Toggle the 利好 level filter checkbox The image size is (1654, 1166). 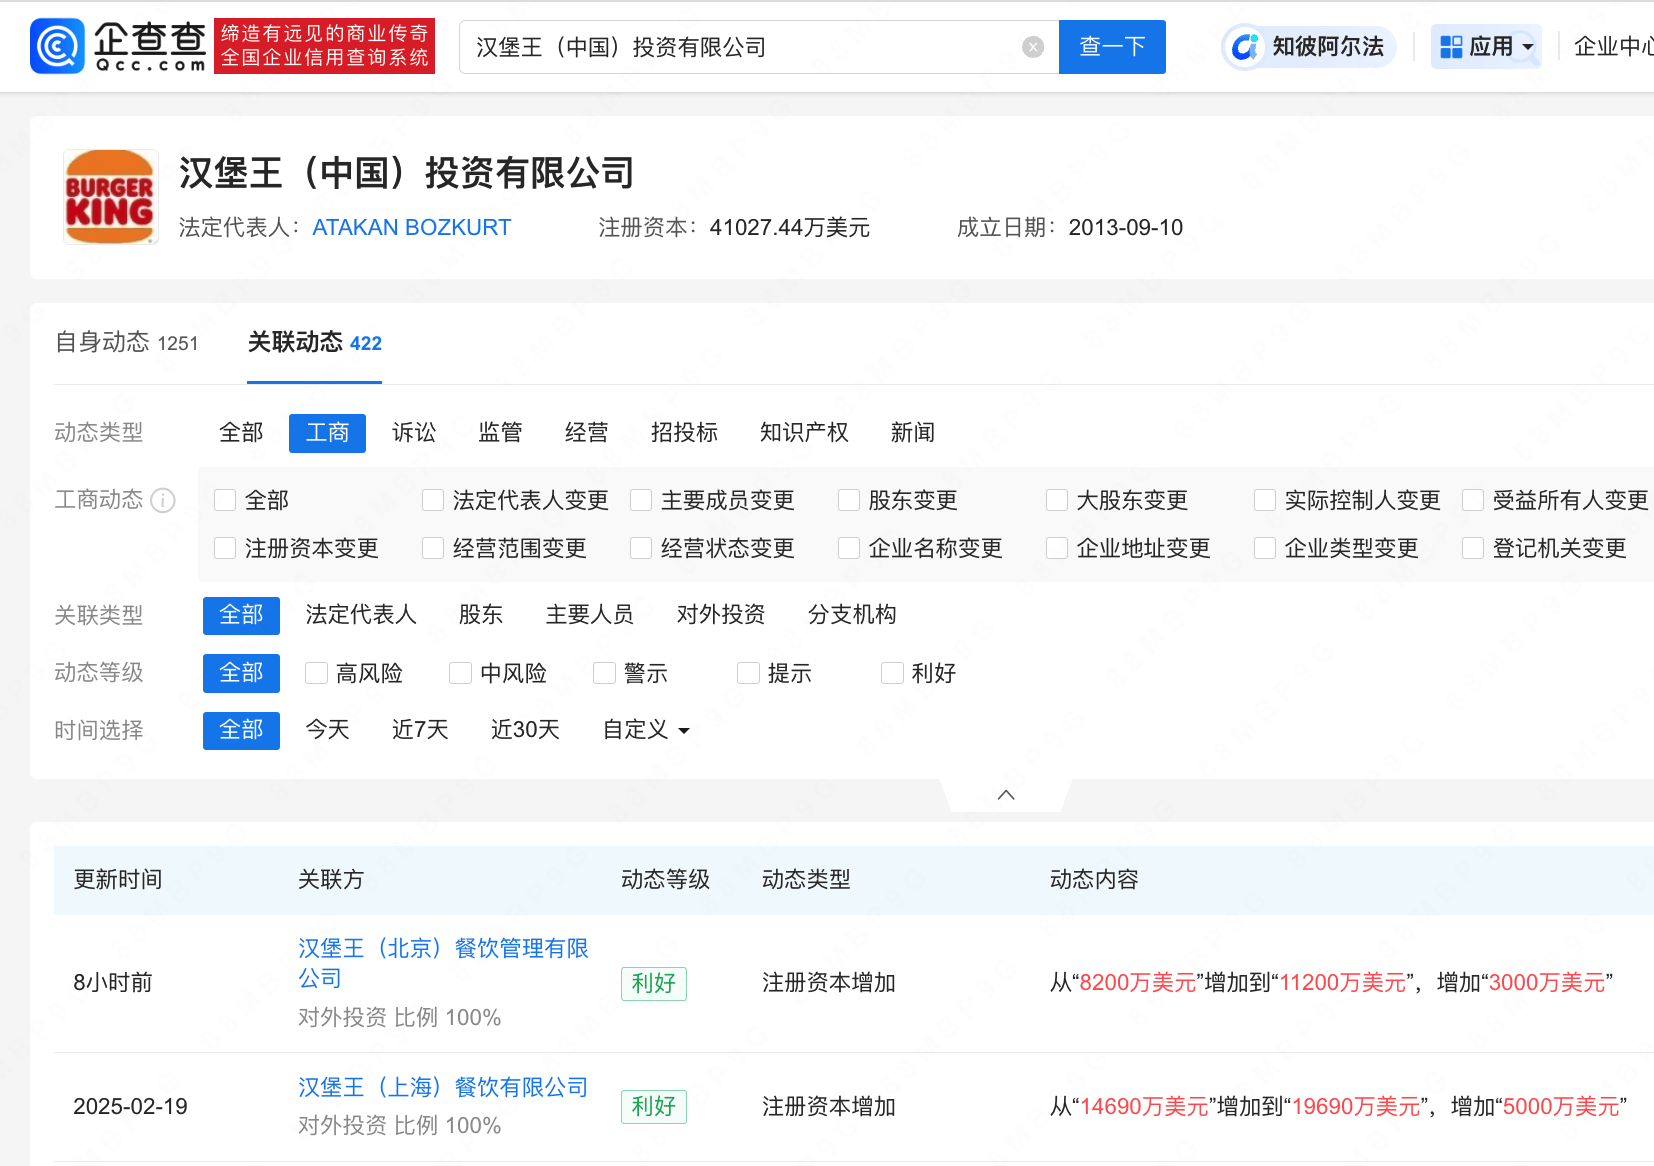[x=892, y=673]
